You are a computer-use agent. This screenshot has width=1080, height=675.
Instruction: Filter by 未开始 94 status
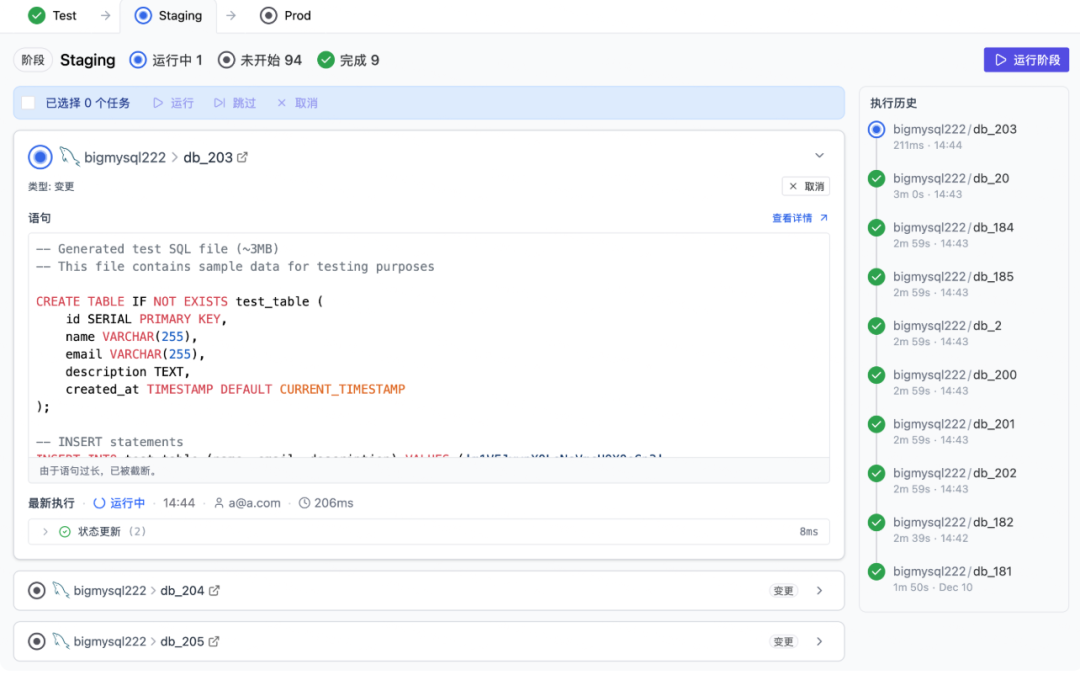click(x=260, y=60)
